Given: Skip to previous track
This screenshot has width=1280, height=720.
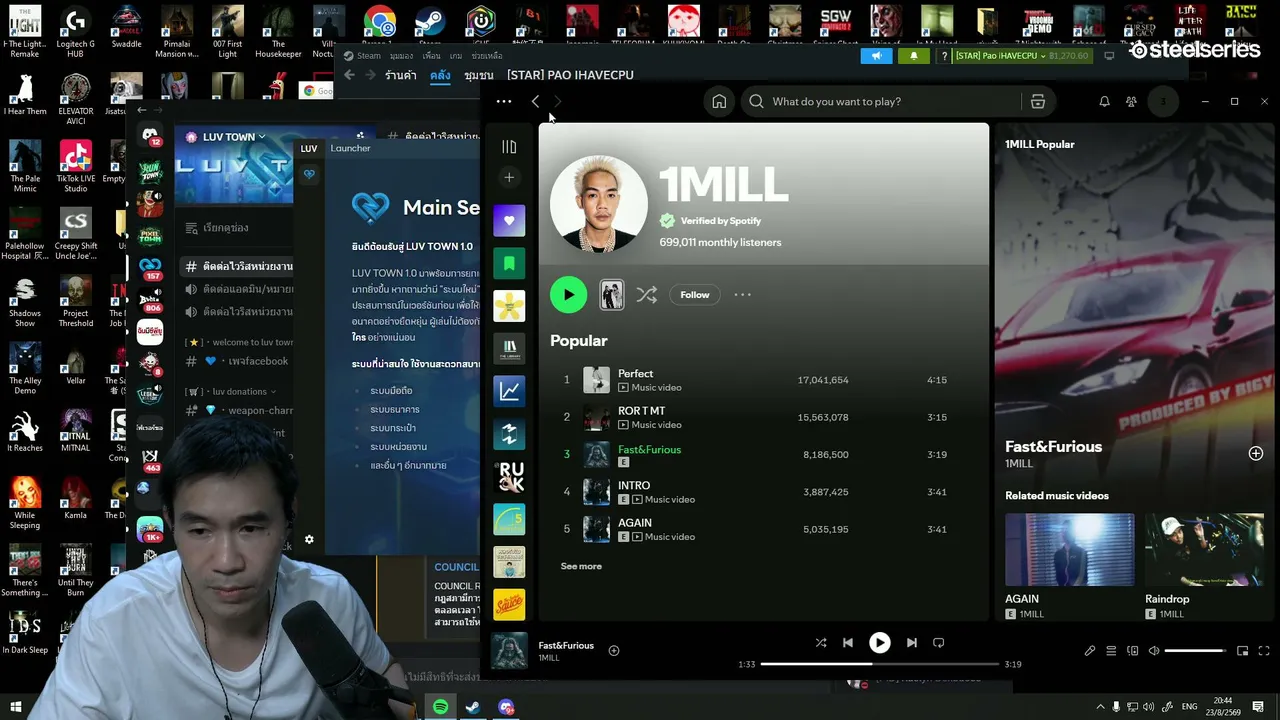Looking at the screenshot, I should pyautogui.click(x=848, y=643).
